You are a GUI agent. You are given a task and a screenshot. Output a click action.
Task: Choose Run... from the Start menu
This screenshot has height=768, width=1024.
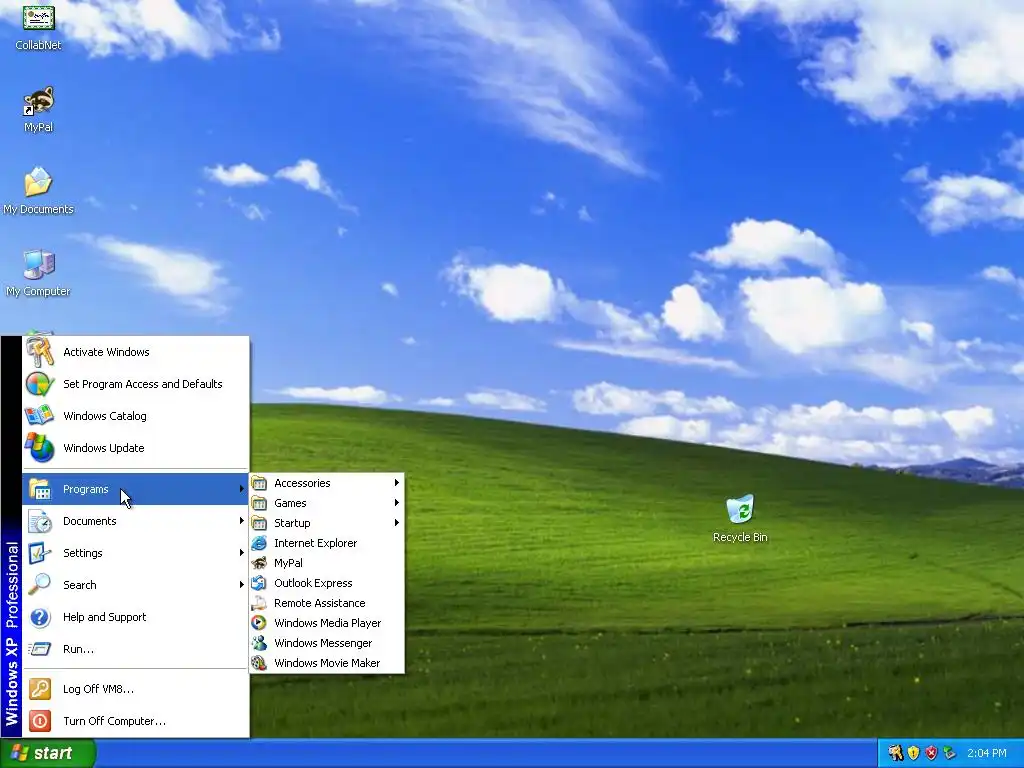point(136,649)
